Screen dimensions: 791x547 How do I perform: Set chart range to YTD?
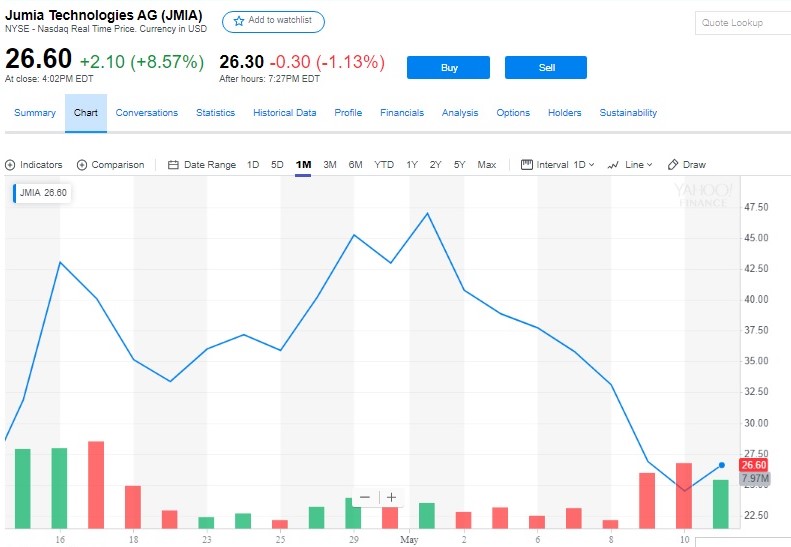[384, 165]
